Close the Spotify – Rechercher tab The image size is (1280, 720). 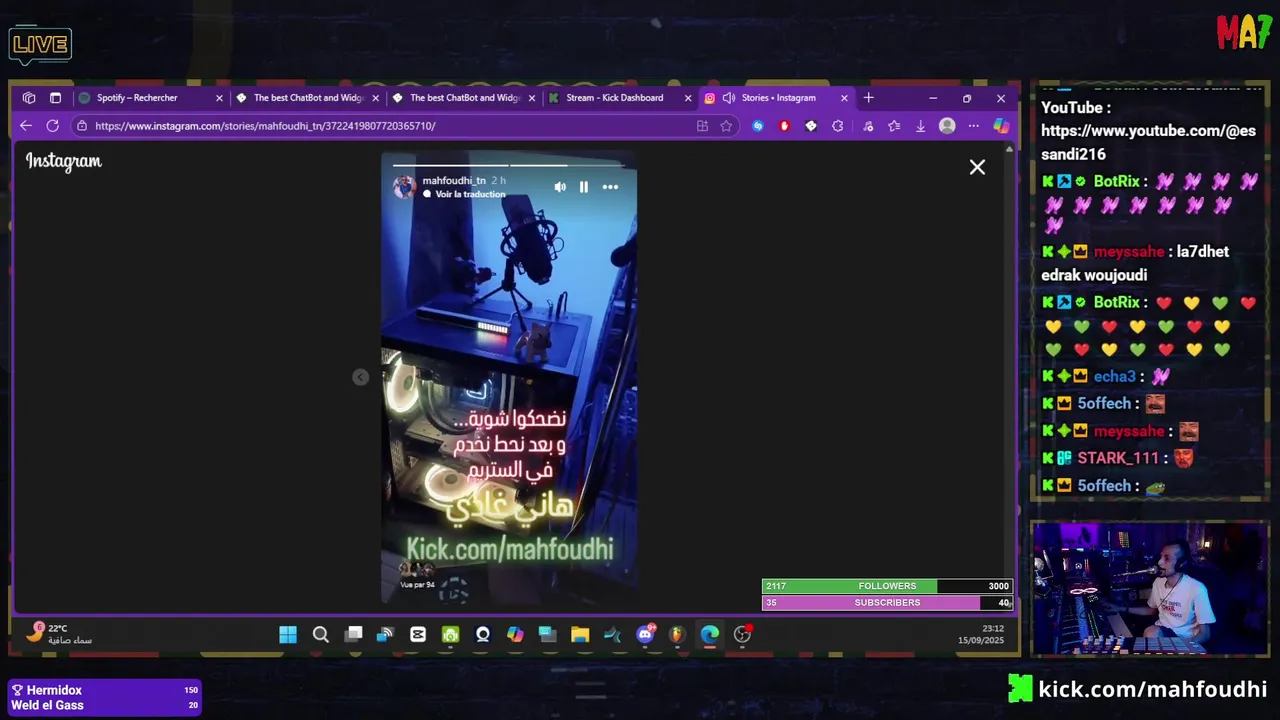219,98
